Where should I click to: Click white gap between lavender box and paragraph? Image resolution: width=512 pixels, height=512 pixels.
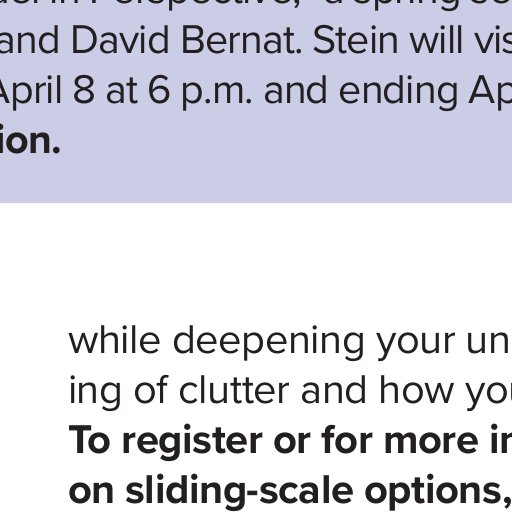(256, 260)
